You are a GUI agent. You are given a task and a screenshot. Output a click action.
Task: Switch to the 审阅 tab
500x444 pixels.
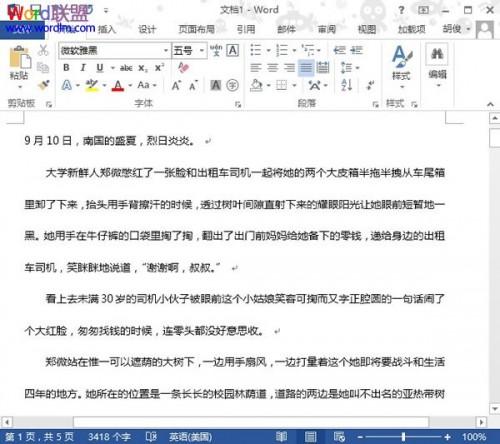click(327, 29)
